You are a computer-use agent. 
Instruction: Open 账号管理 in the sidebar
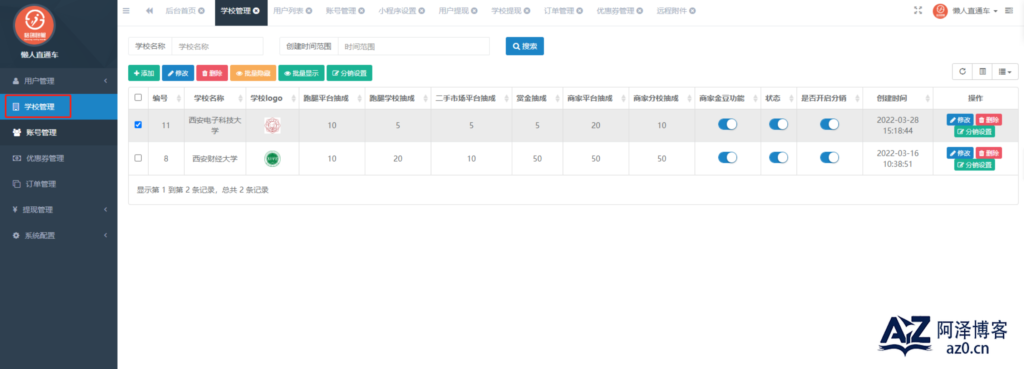pyautogui.click(x=59, y=133)
